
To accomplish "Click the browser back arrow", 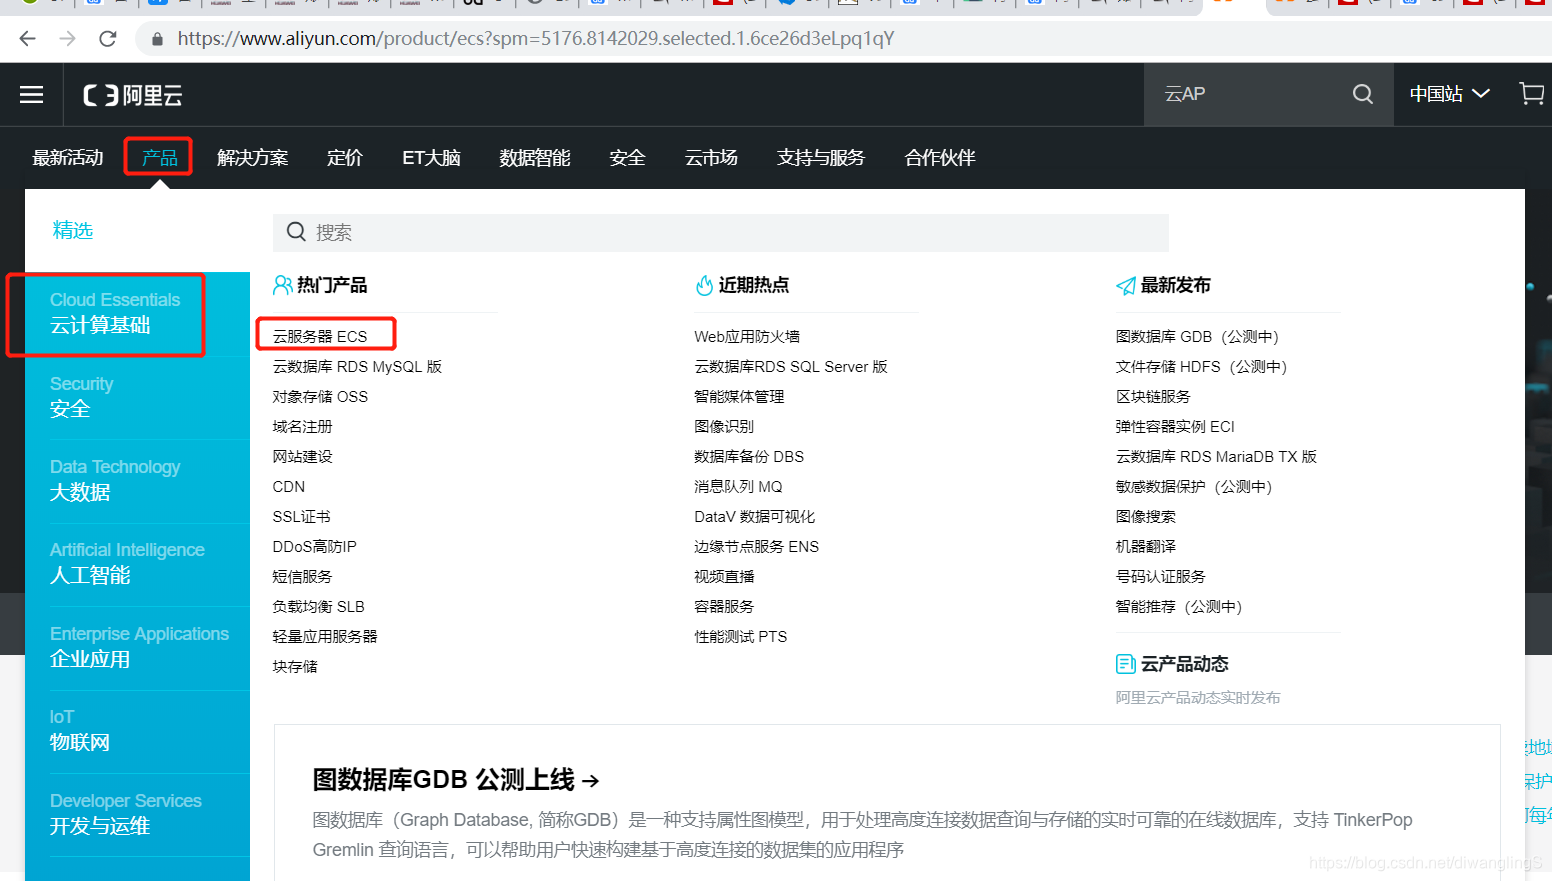I will point(27,38).
